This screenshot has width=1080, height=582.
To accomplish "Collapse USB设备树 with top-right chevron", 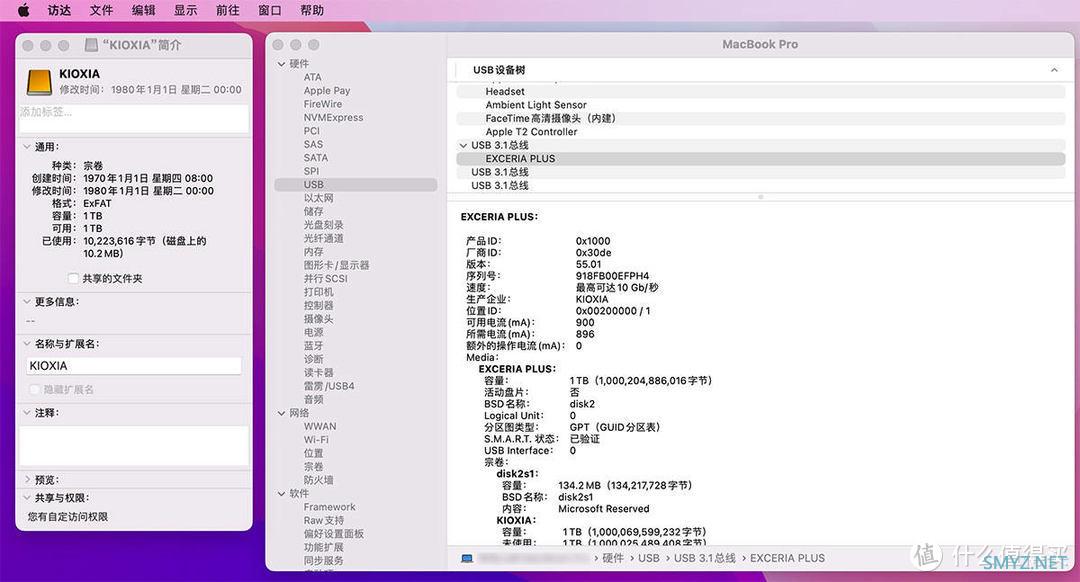I will (1054, 70).
